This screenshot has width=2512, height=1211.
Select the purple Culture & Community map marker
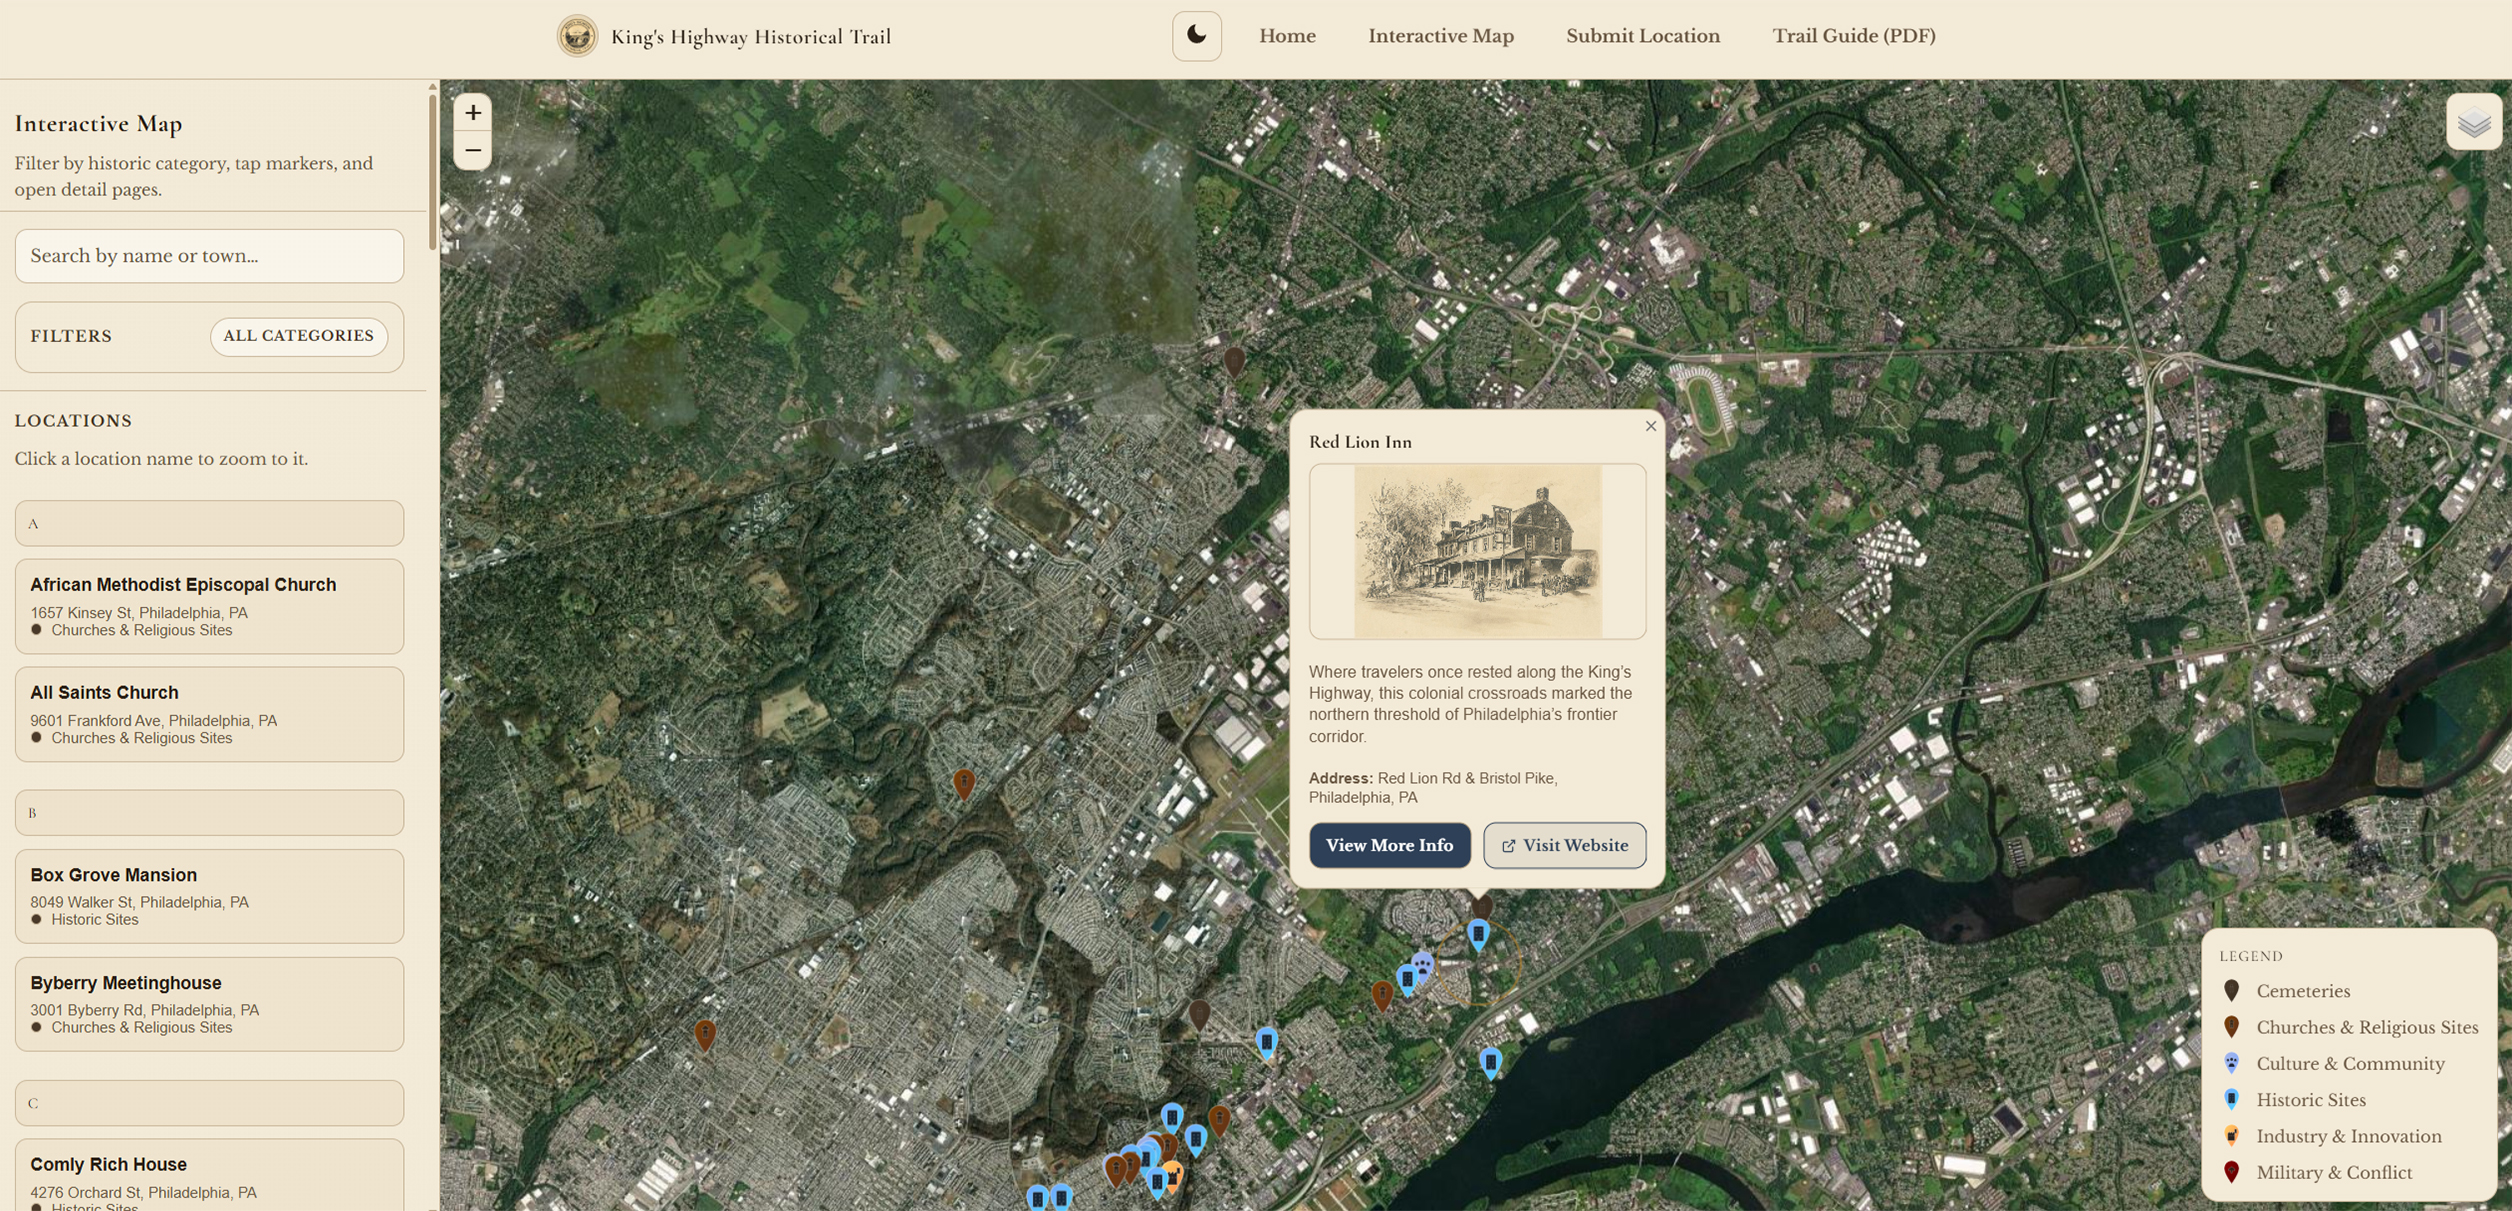pos(1422,966)
